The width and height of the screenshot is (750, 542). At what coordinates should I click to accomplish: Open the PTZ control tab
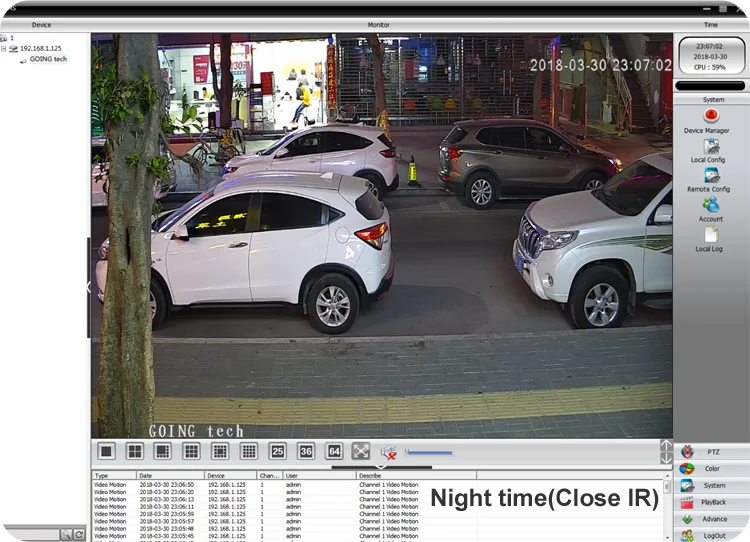(x=712, y=452)
